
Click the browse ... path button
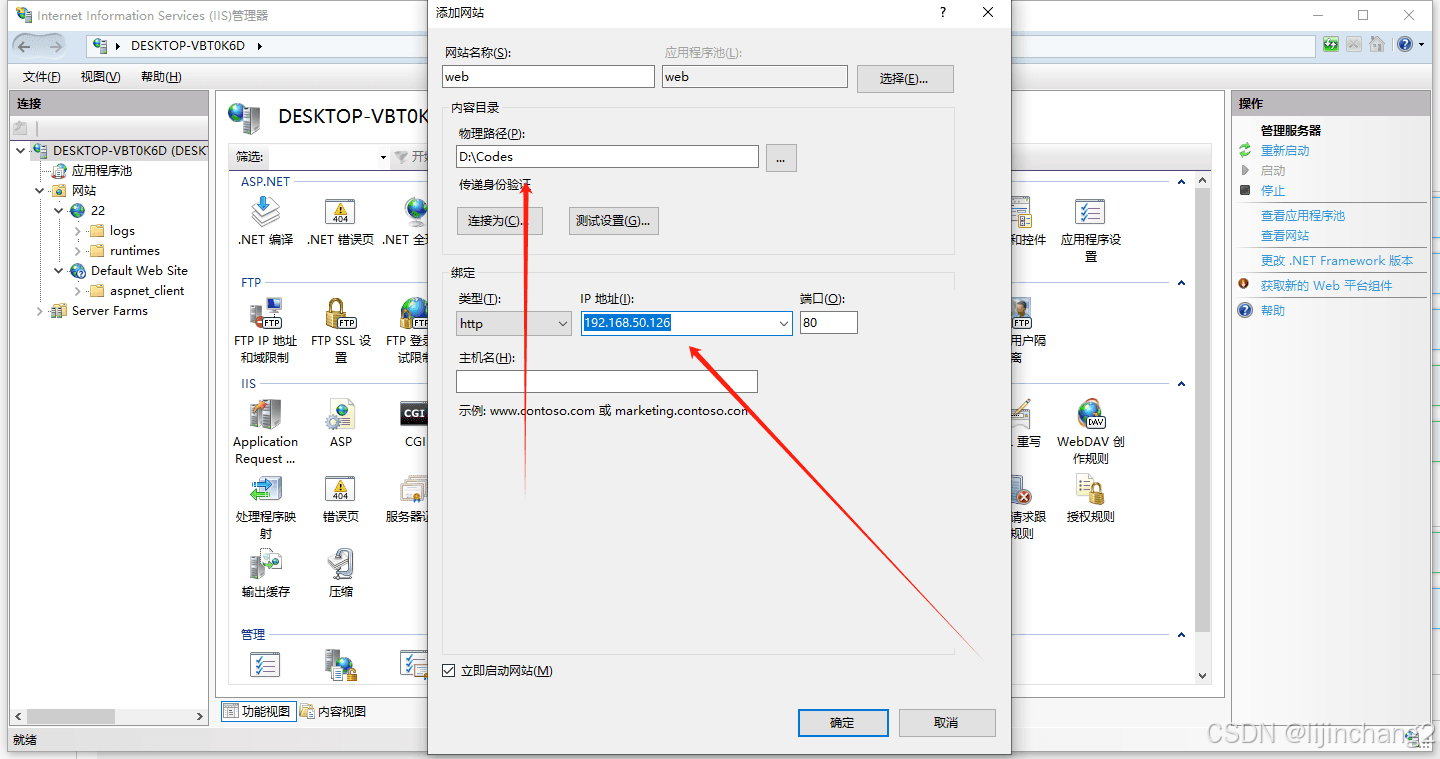[781, 158]
